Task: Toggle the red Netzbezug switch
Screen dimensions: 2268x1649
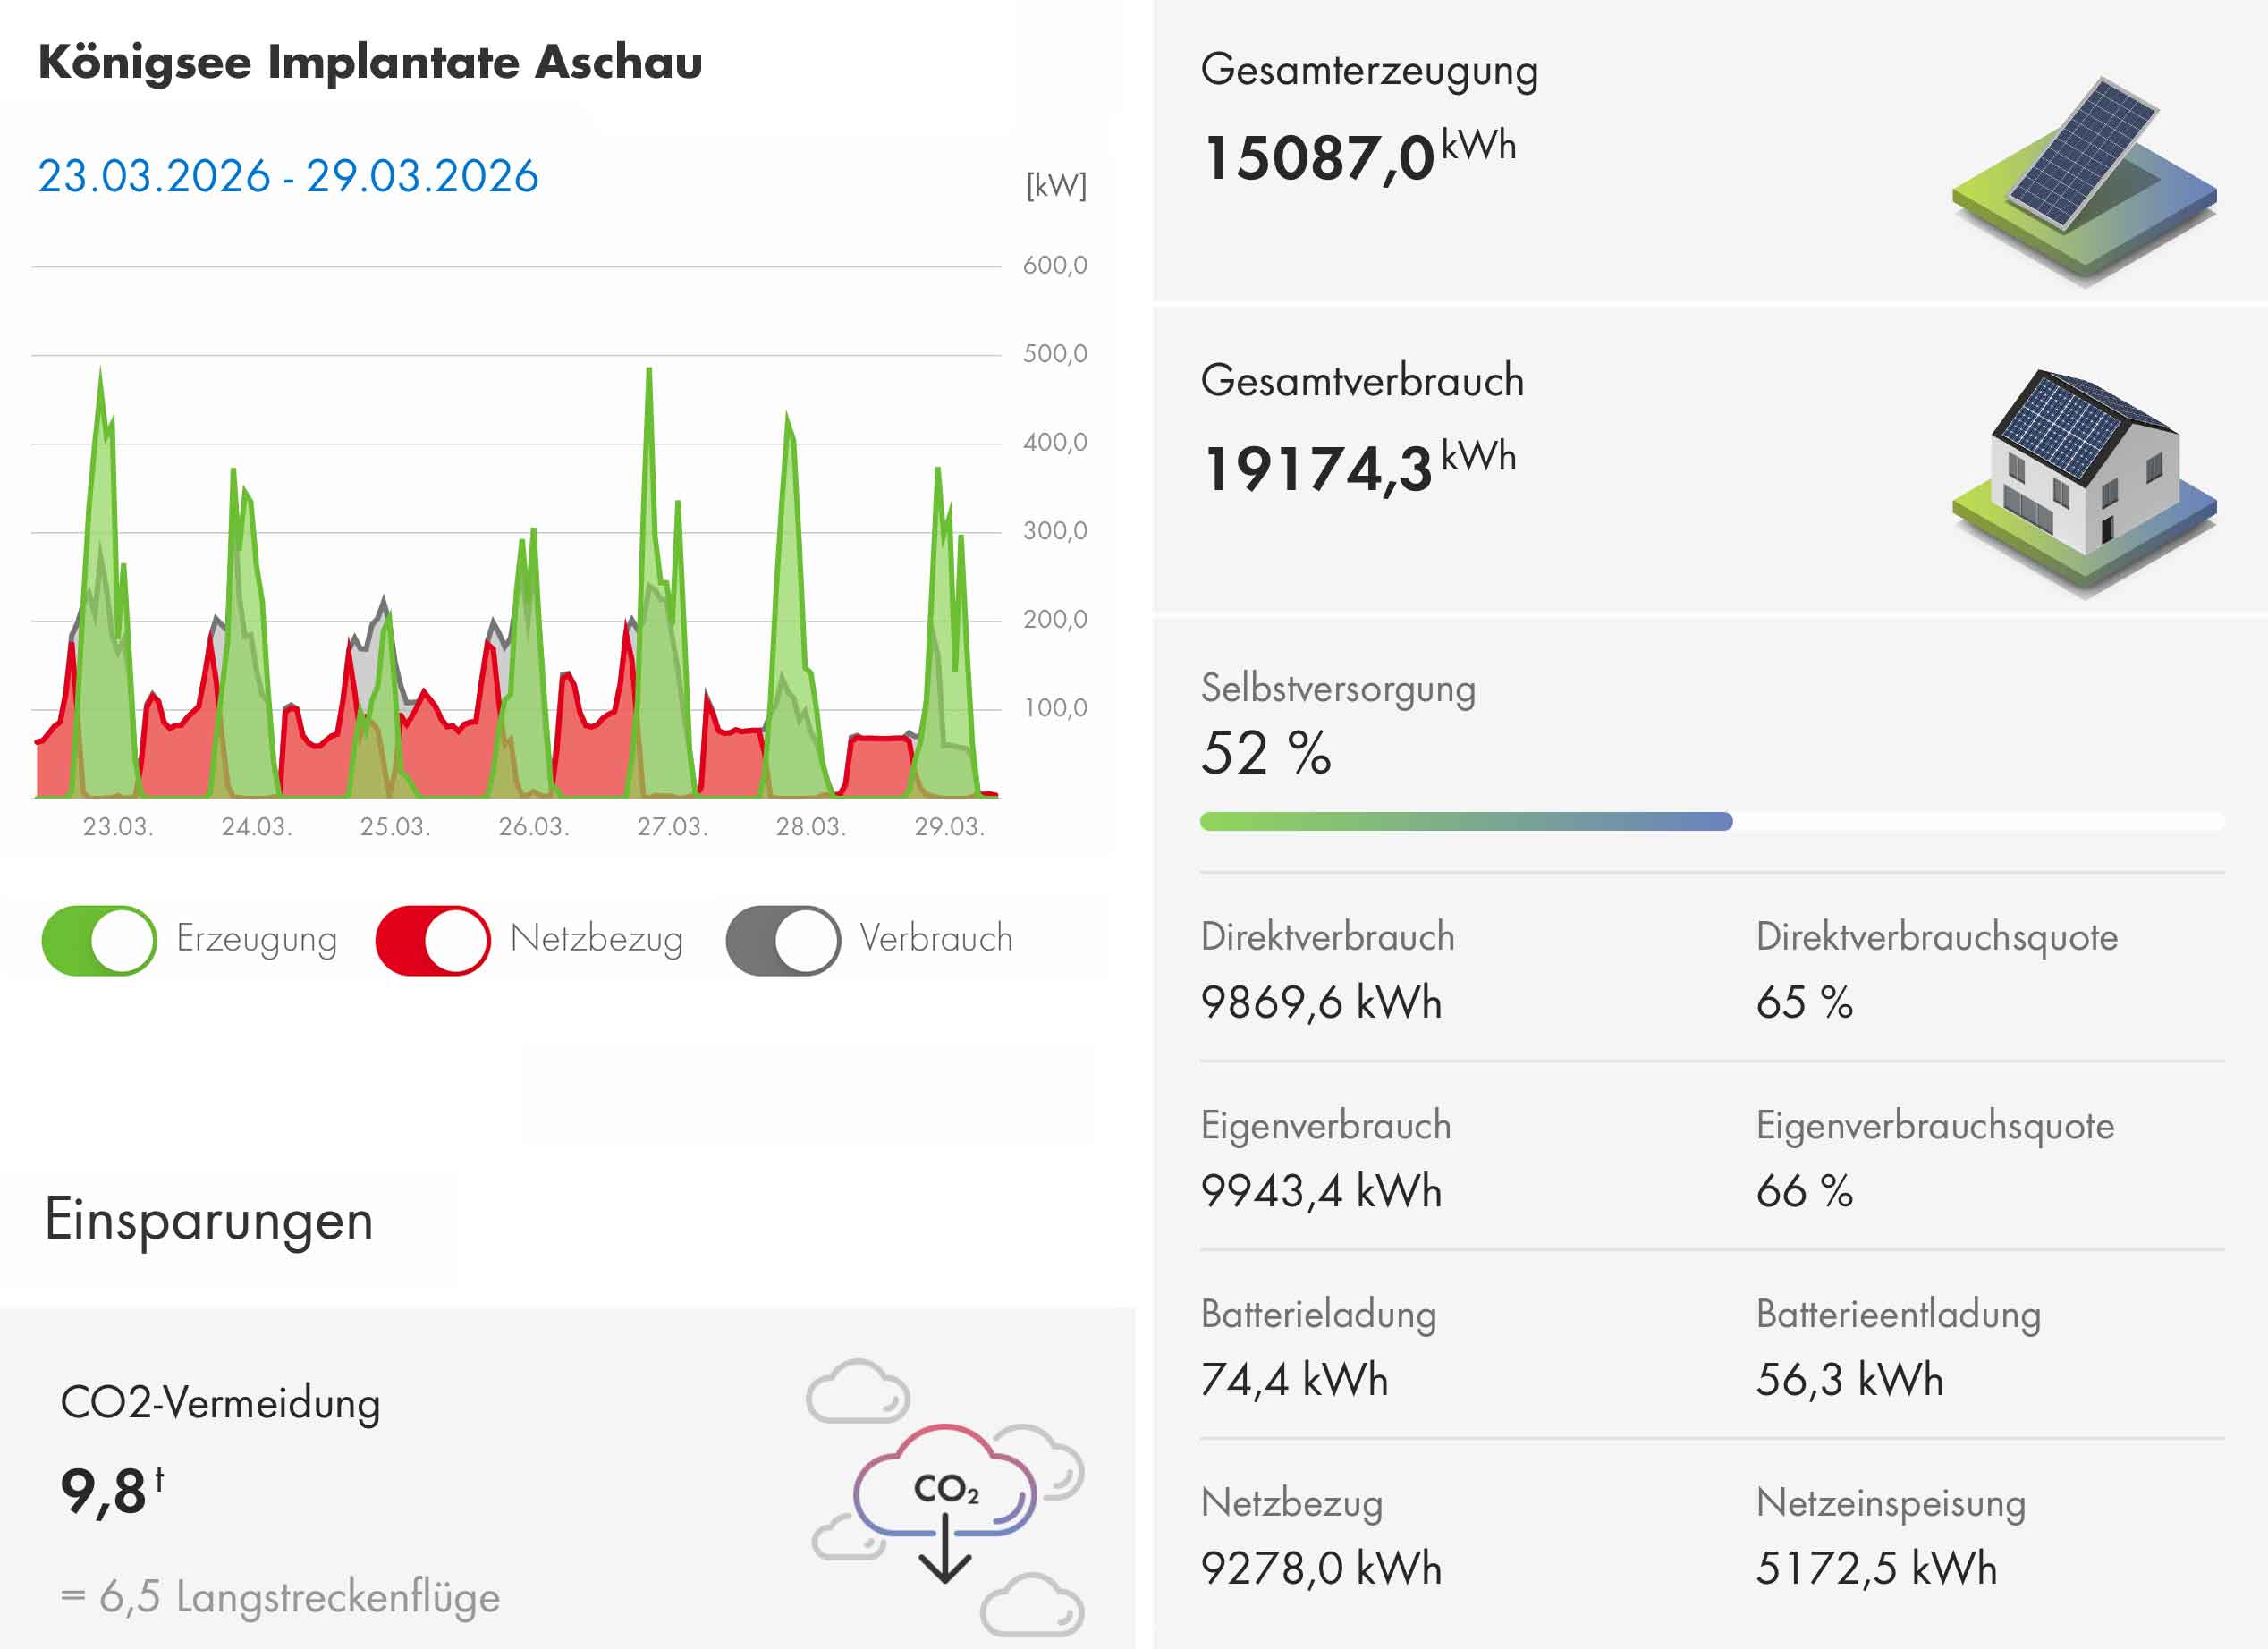Action: pyautogui.click(x=433, y=940)
